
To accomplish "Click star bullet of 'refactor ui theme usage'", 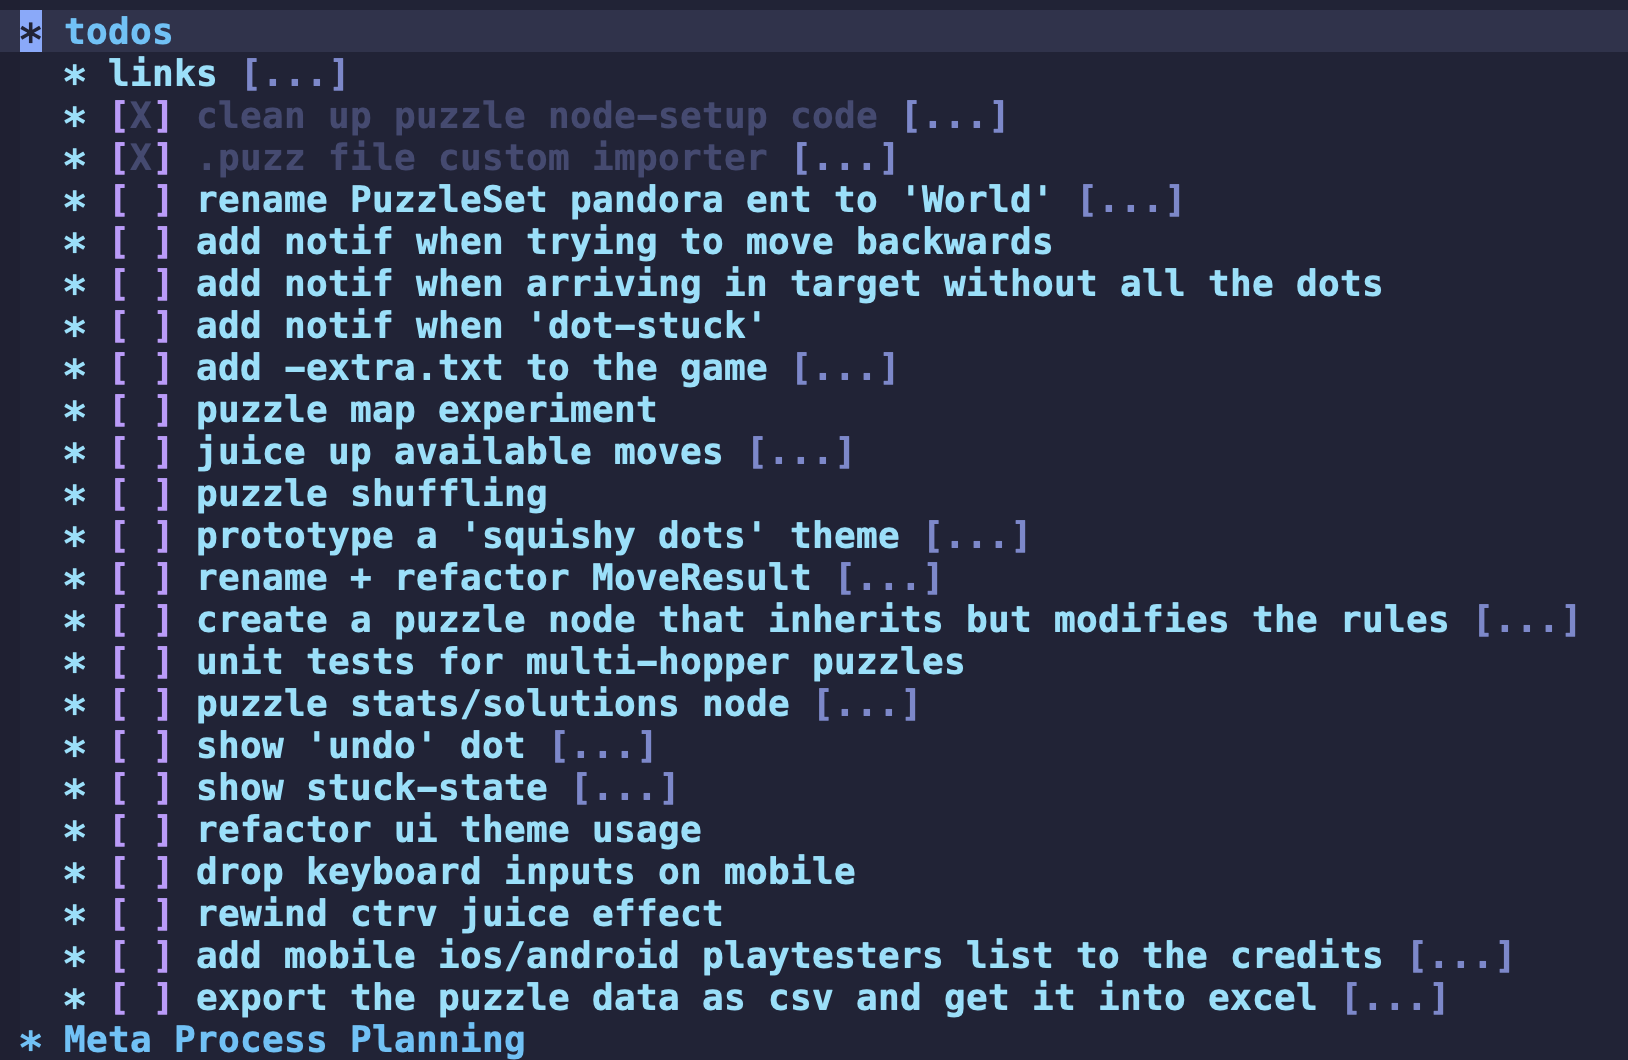I will click(75, 831).
